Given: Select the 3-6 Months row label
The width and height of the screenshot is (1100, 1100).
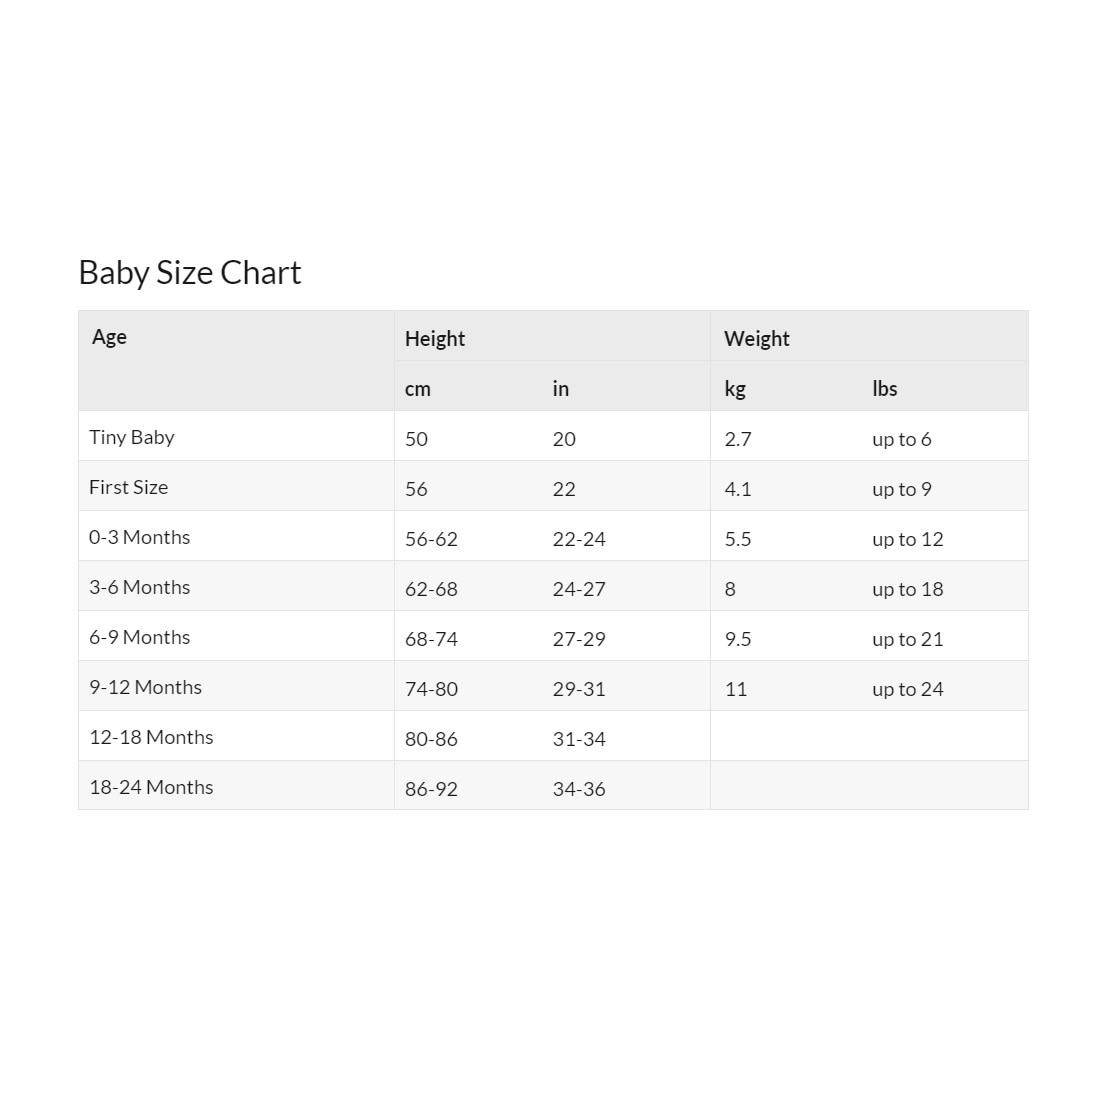Looking at the screenshot, I should click(140, 587).
